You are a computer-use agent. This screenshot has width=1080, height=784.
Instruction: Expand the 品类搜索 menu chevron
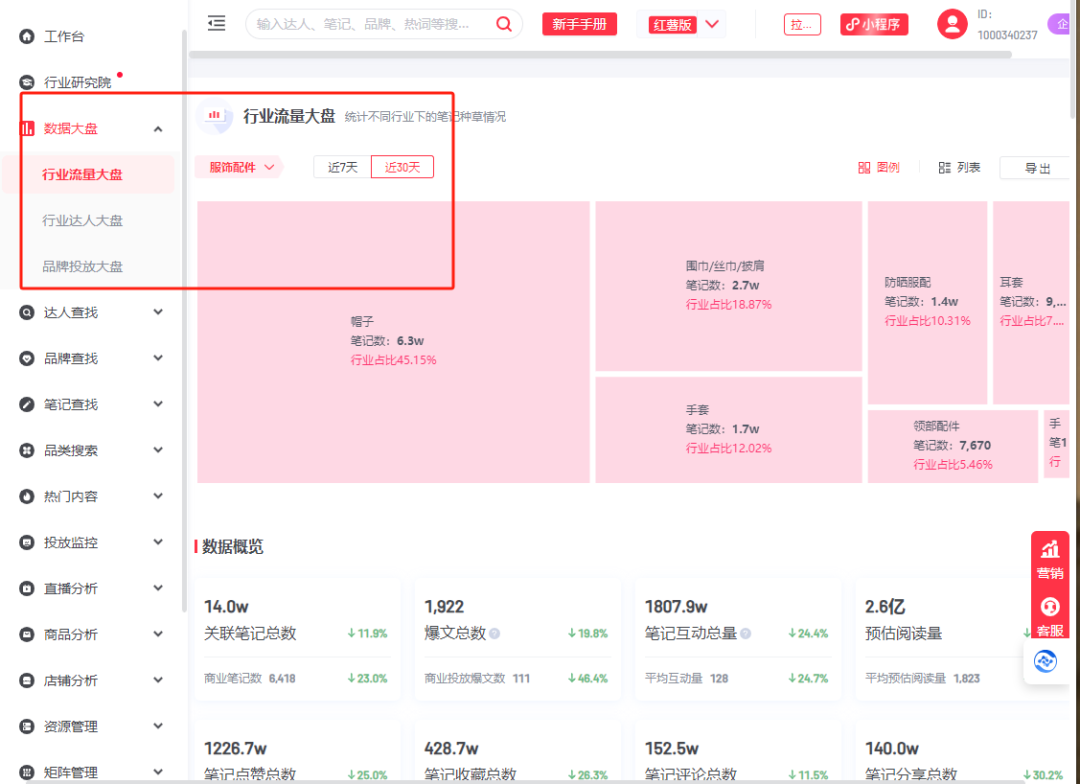(x=158, y=451)
